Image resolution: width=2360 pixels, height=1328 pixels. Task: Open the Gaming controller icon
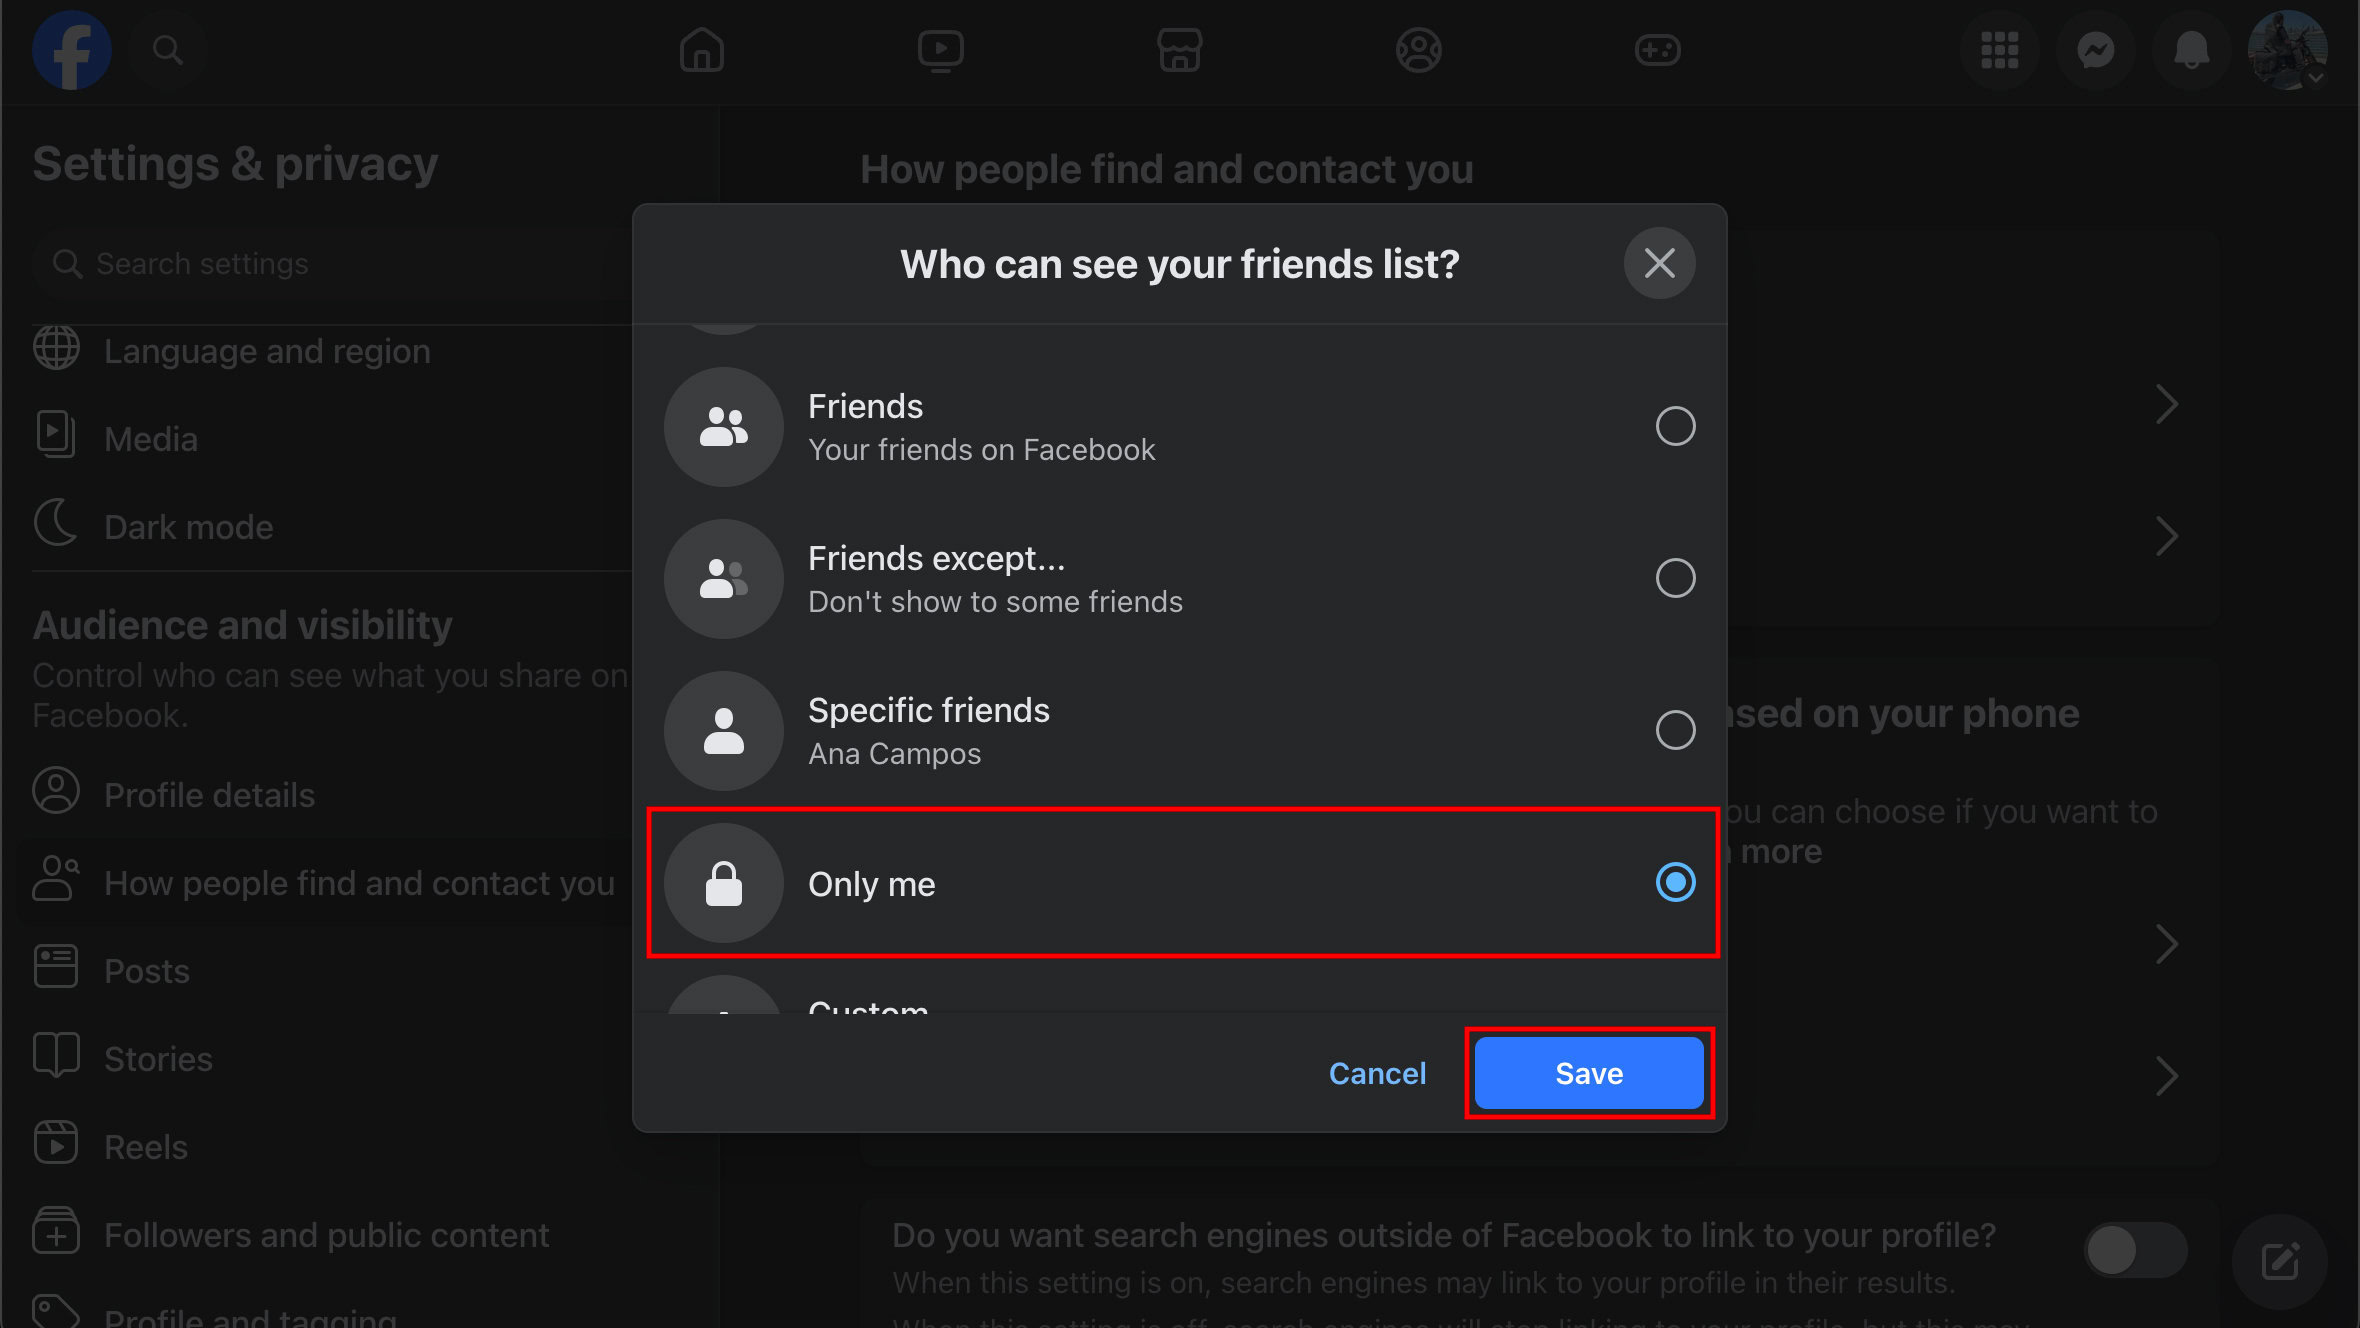coord(1657,50)
